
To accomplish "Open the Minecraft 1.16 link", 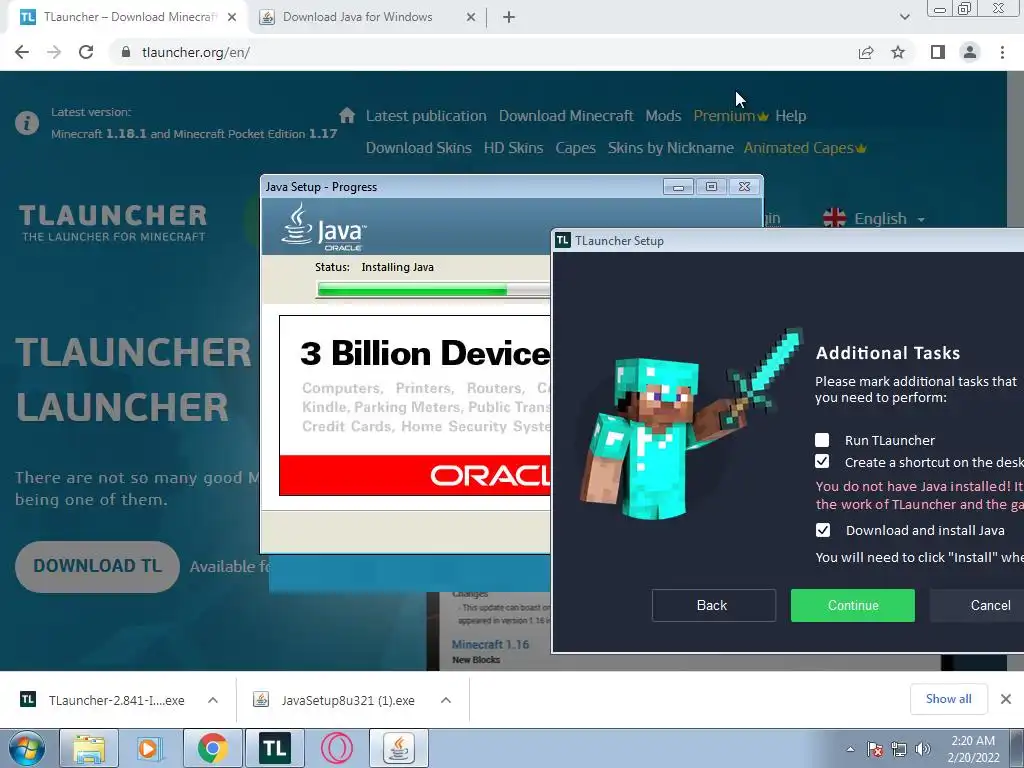I will coord(490,644).
